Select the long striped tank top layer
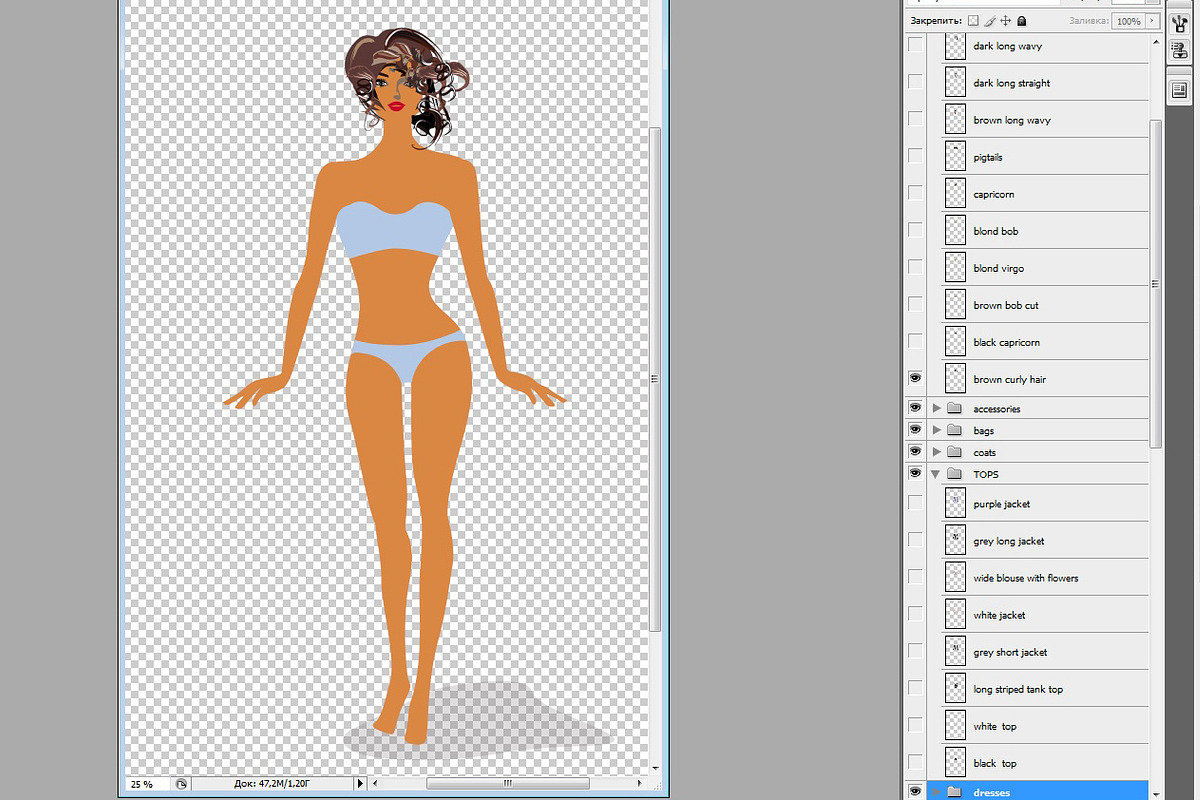Image resolution: width=1200 pixels, height=800 pixels. pyautogui.click(x=1047, y=689)
